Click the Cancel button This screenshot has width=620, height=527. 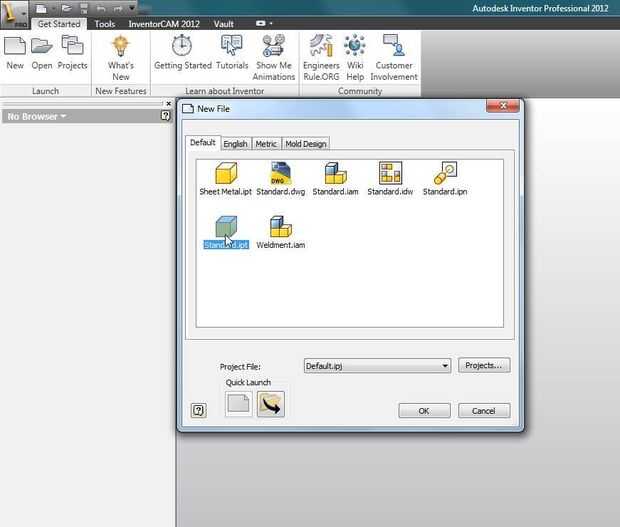(484, 411)
